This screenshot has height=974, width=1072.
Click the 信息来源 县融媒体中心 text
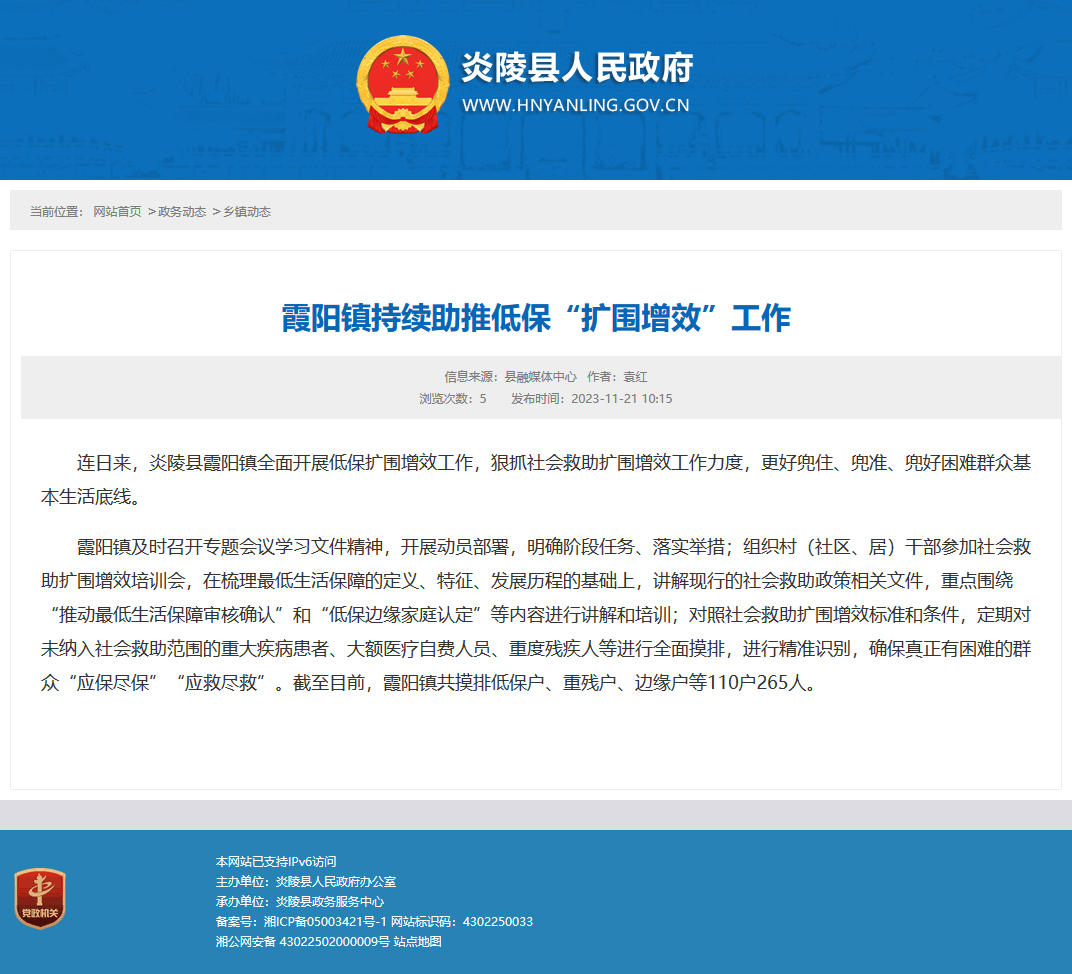point(510,377)
